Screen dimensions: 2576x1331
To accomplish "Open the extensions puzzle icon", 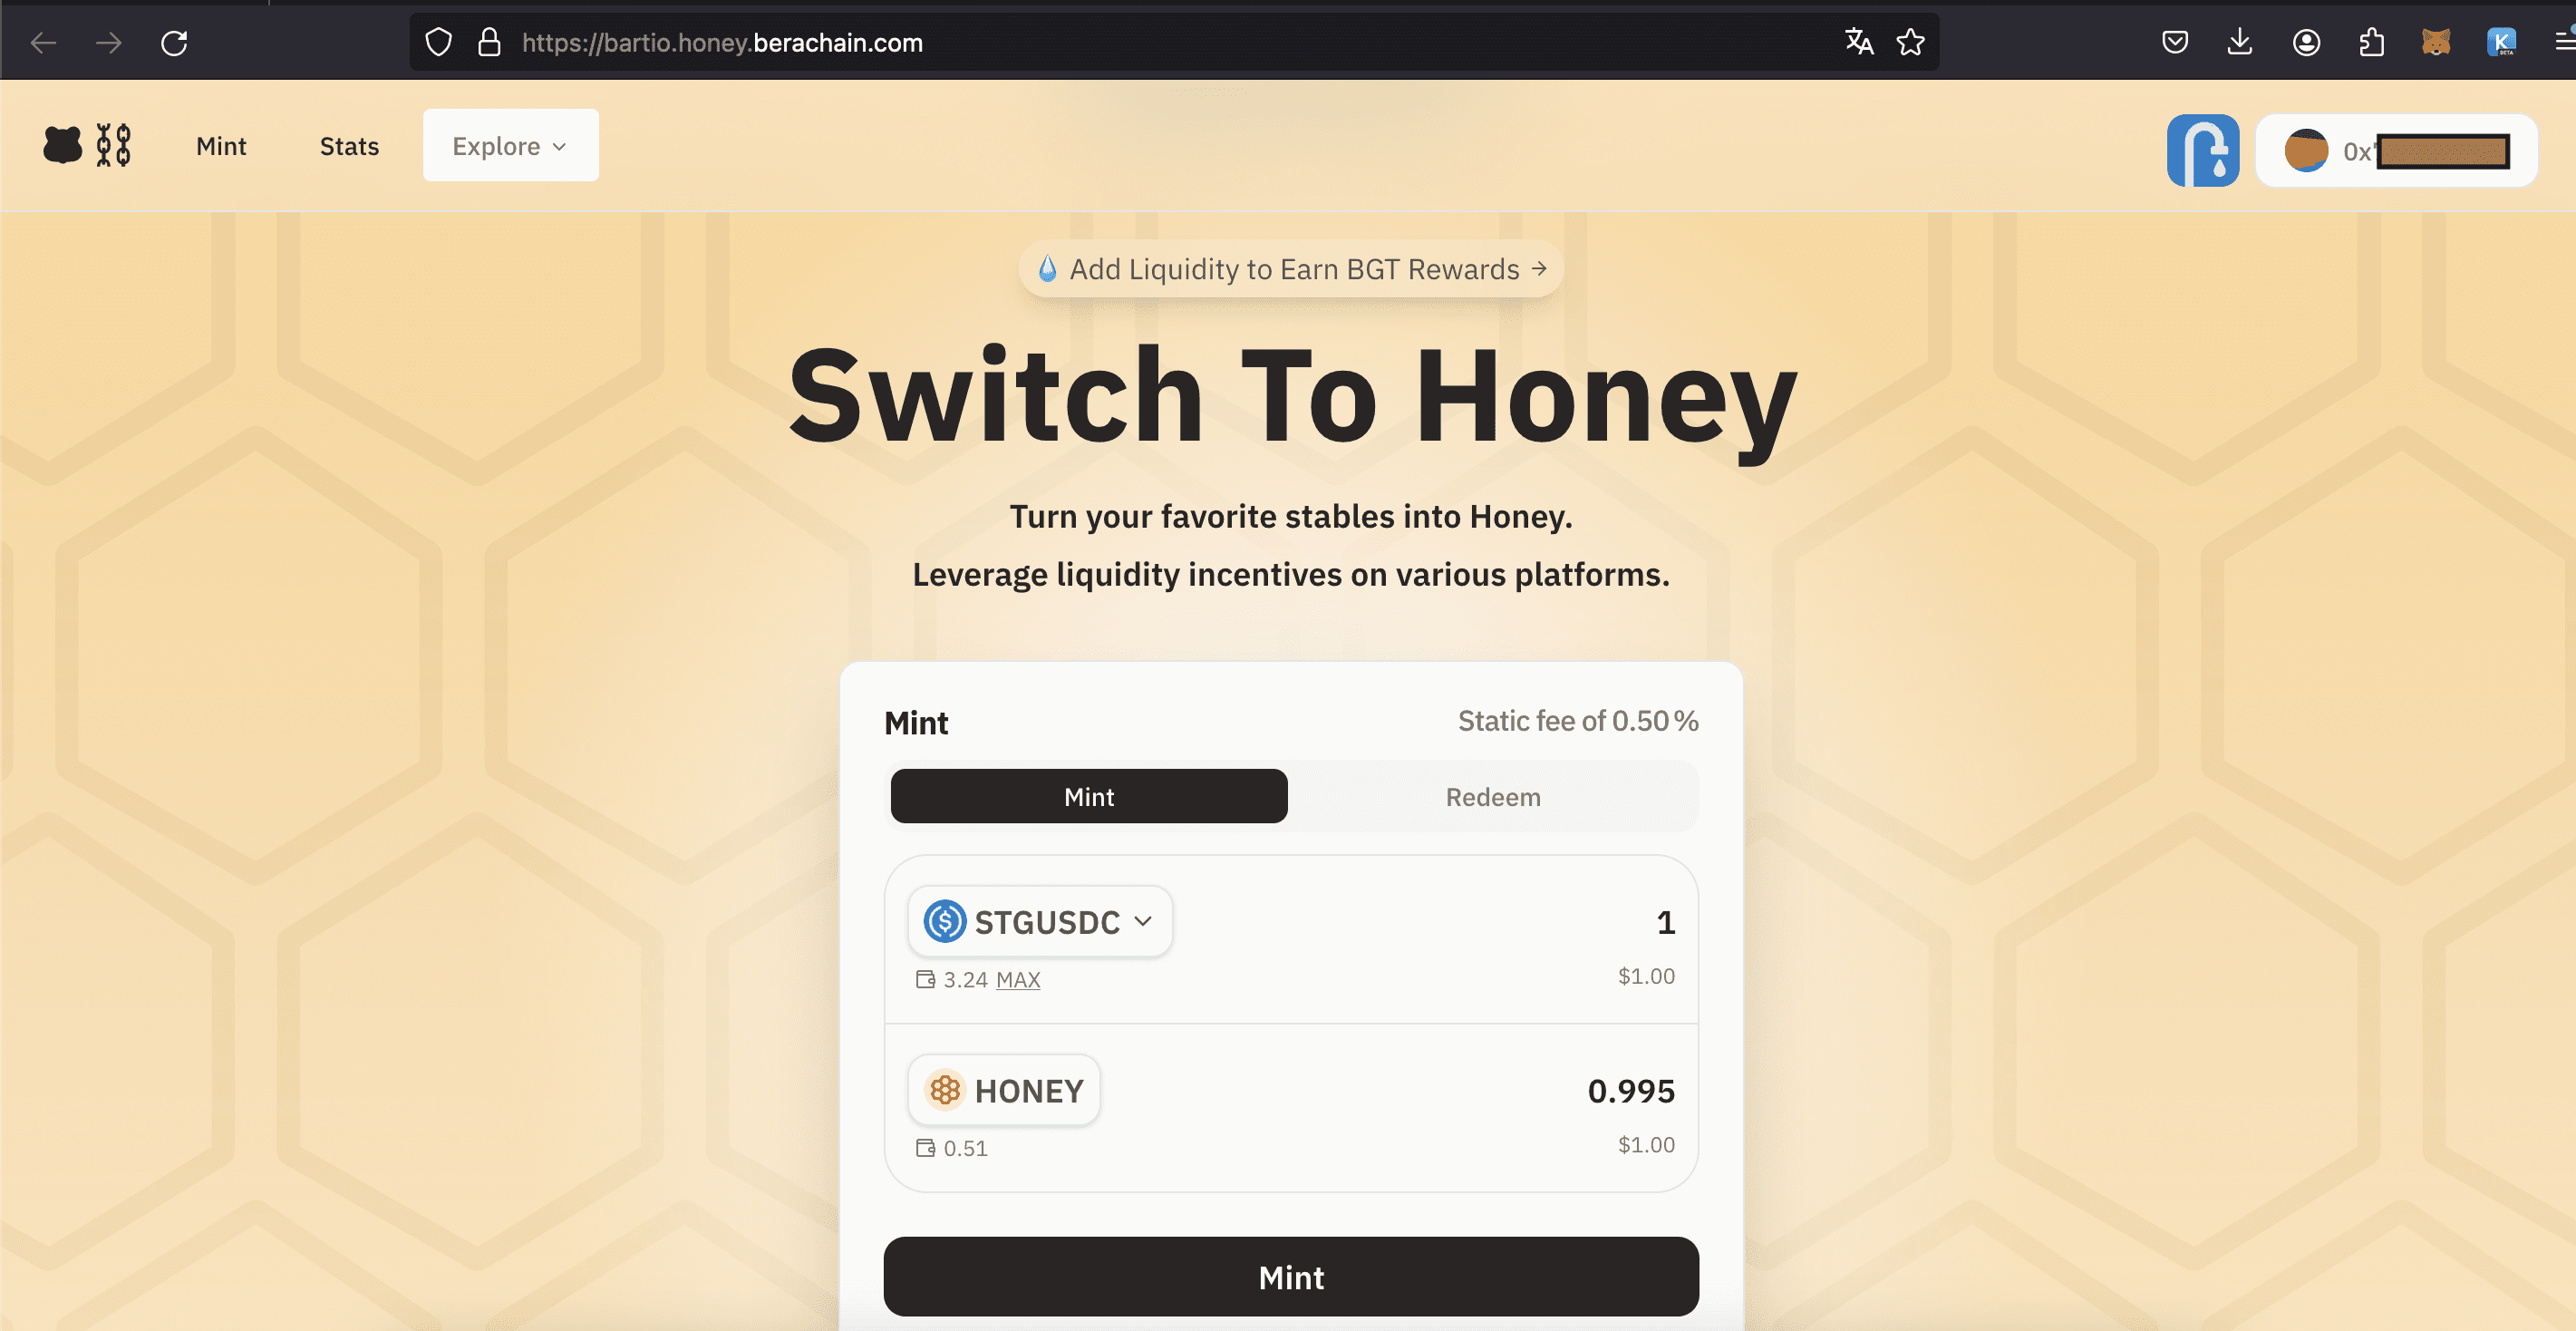I will click(x=2371, y=42).
